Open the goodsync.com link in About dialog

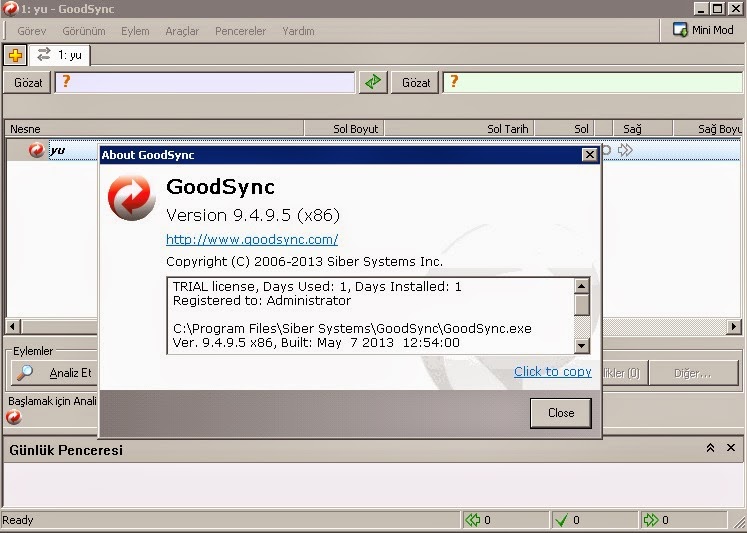click(252, 239)
